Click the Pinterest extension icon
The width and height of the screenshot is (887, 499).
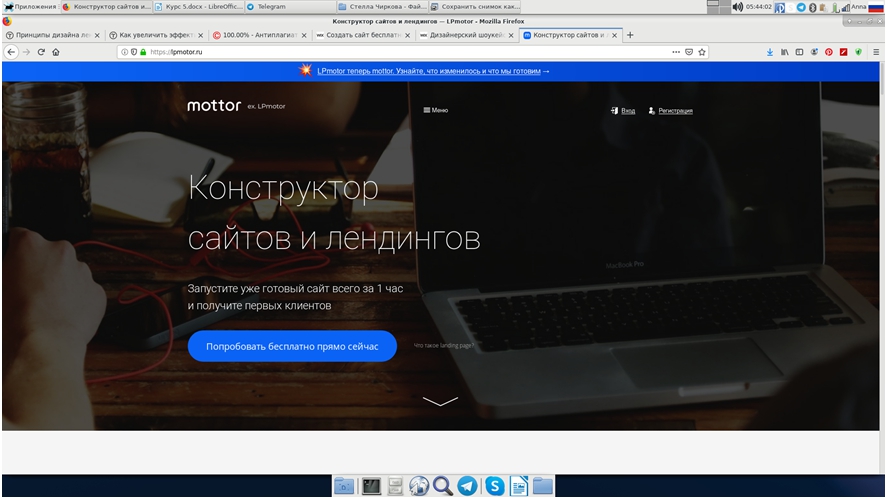click(828, 51)
